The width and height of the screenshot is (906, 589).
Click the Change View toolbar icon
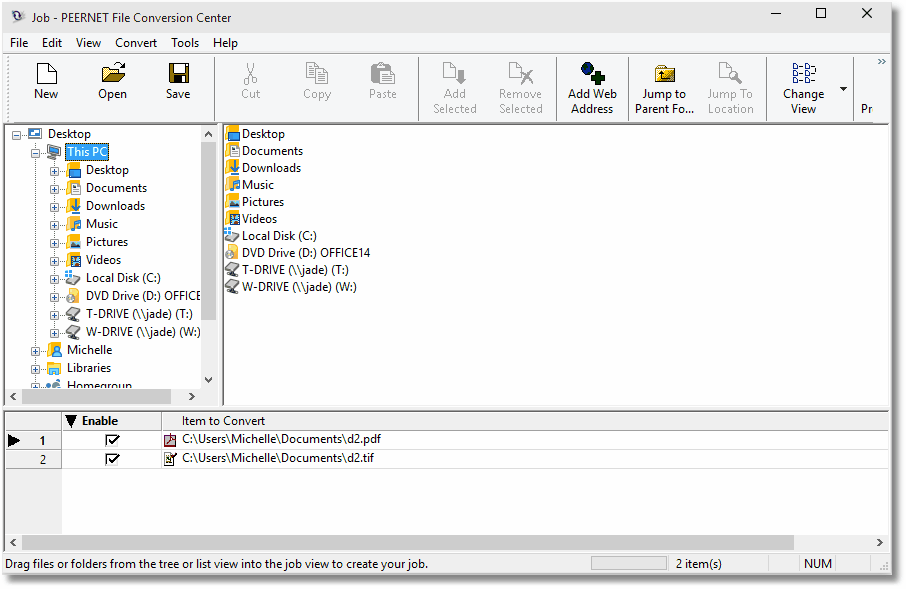pyautogui.click(x=804, y=73)
